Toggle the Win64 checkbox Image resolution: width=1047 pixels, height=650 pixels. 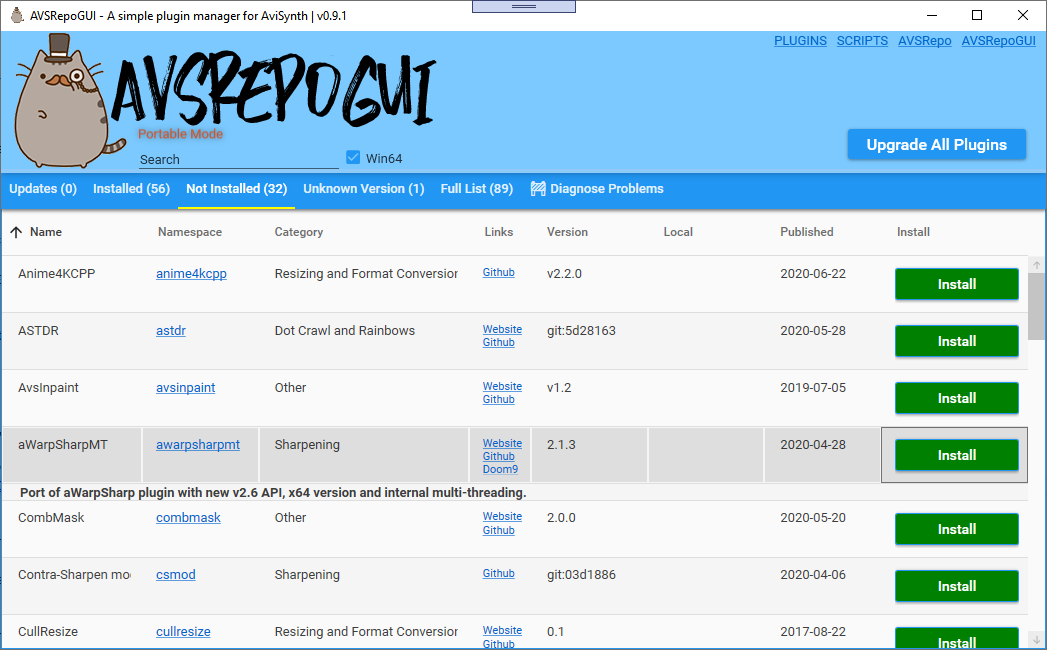tap(353, 158)
